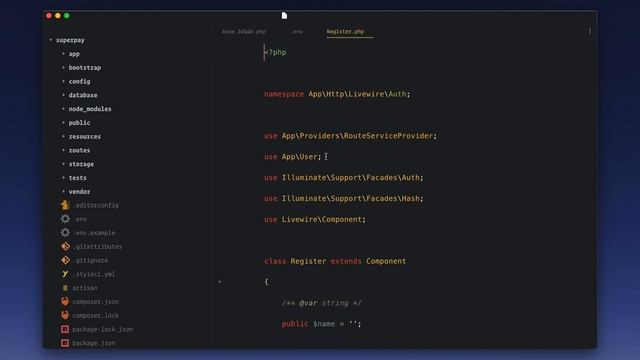The image size is (640, 360).
Task: Open .gitignore in the file tree
Action: point(90,260)
